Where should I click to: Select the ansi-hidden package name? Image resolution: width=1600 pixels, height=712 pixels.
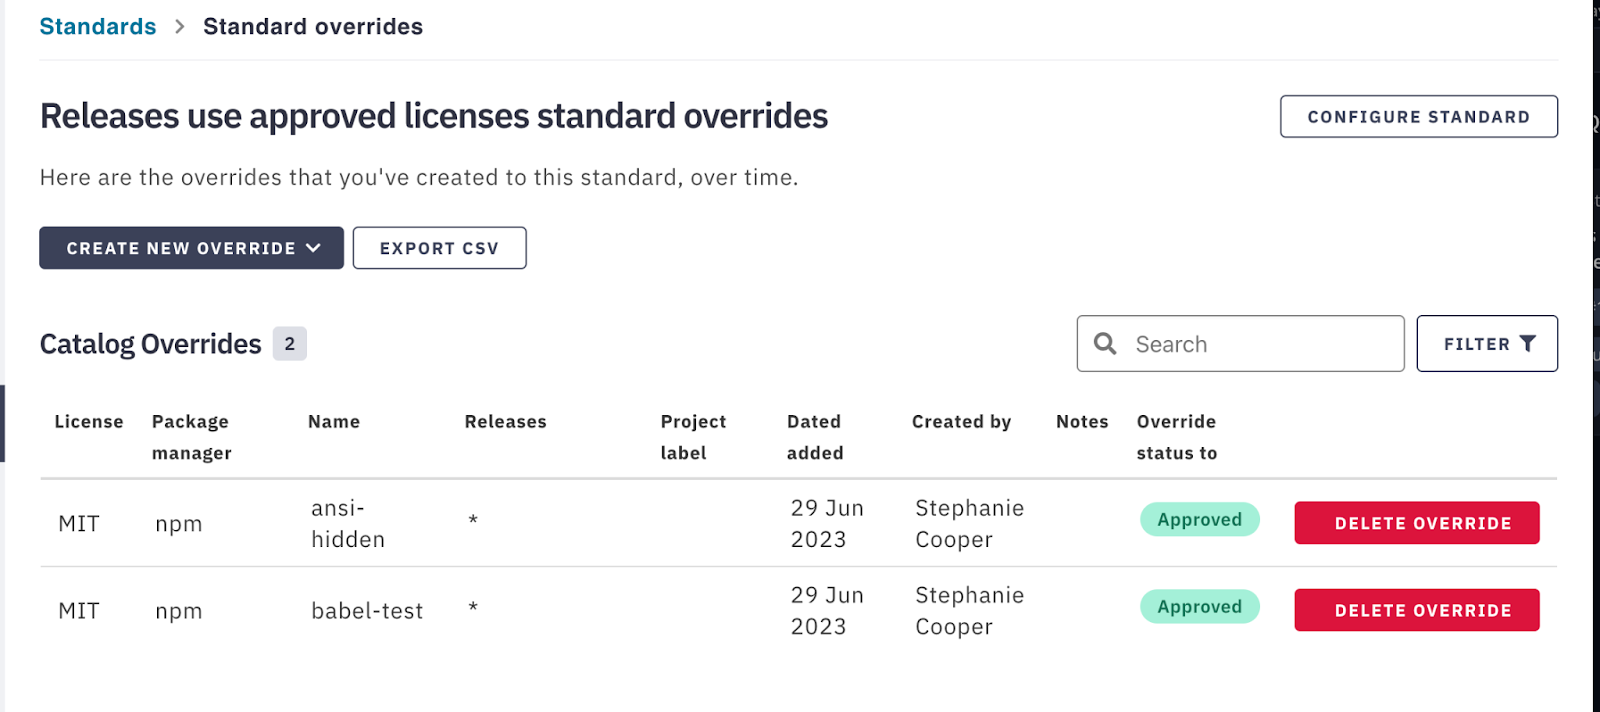(348, 524)
